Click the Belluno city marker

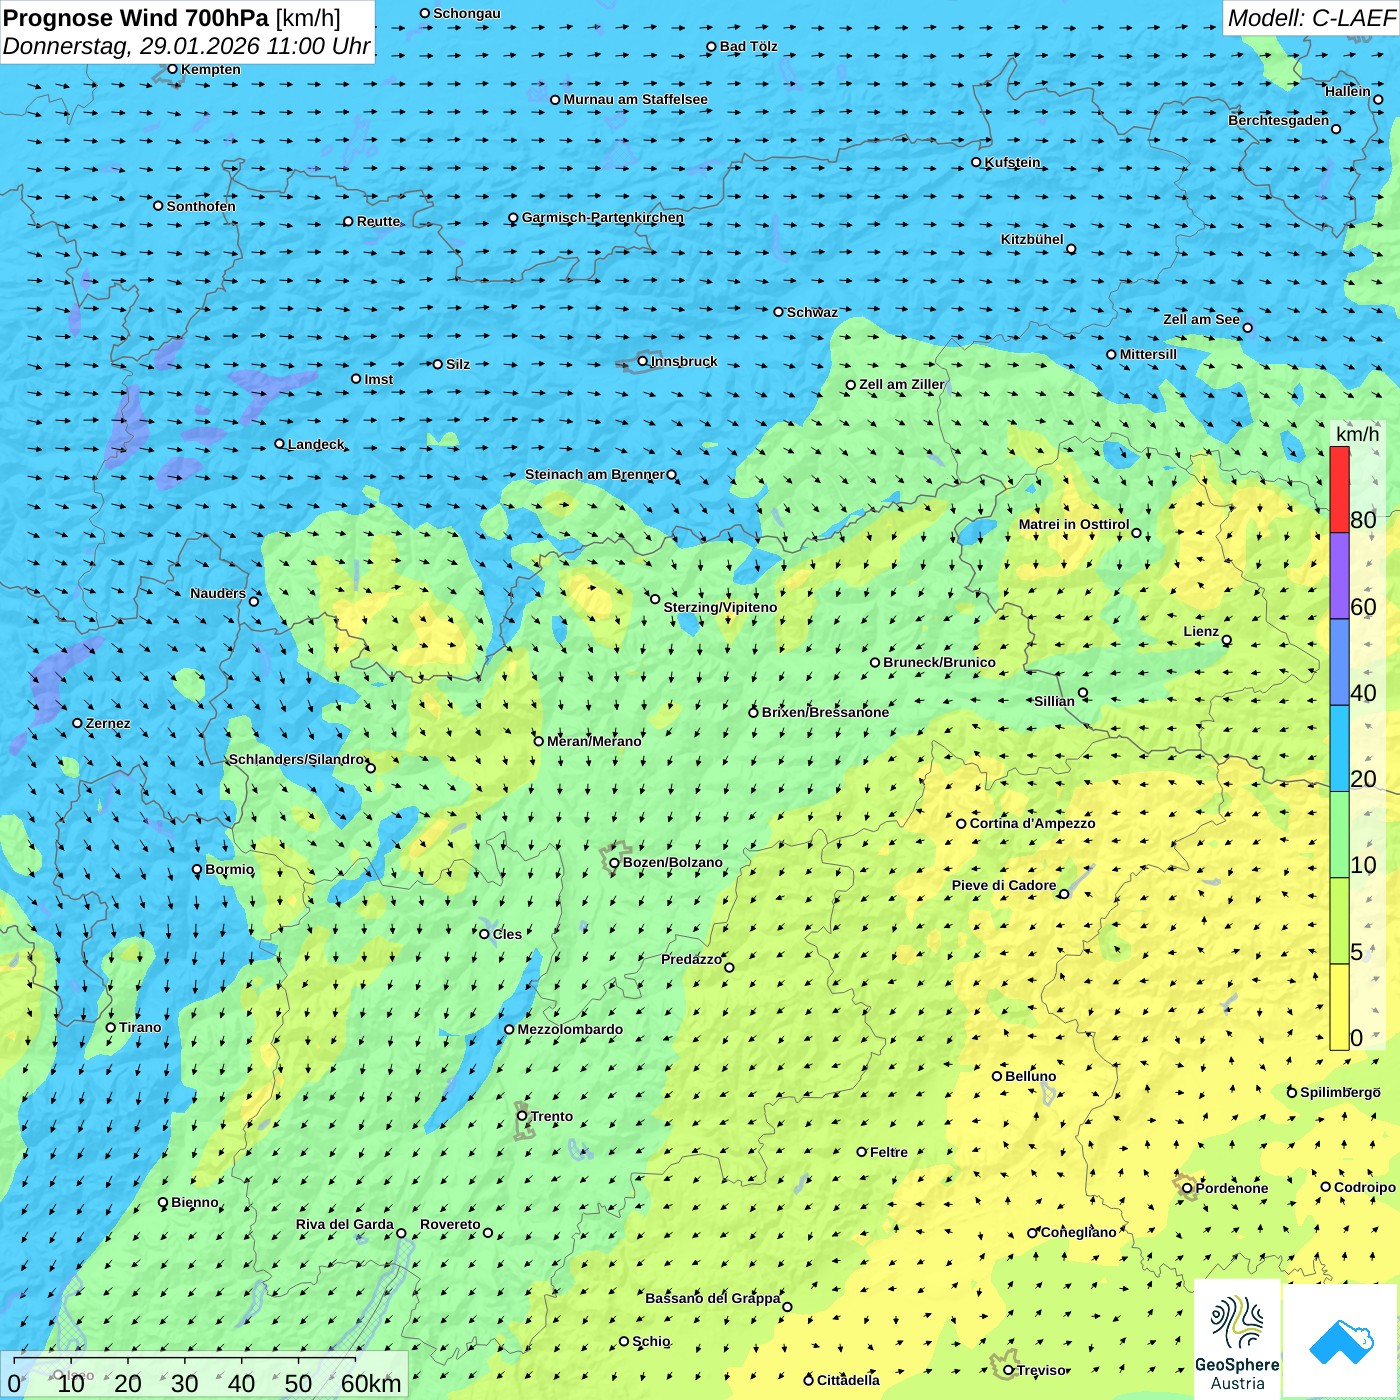click(997, 1076)
